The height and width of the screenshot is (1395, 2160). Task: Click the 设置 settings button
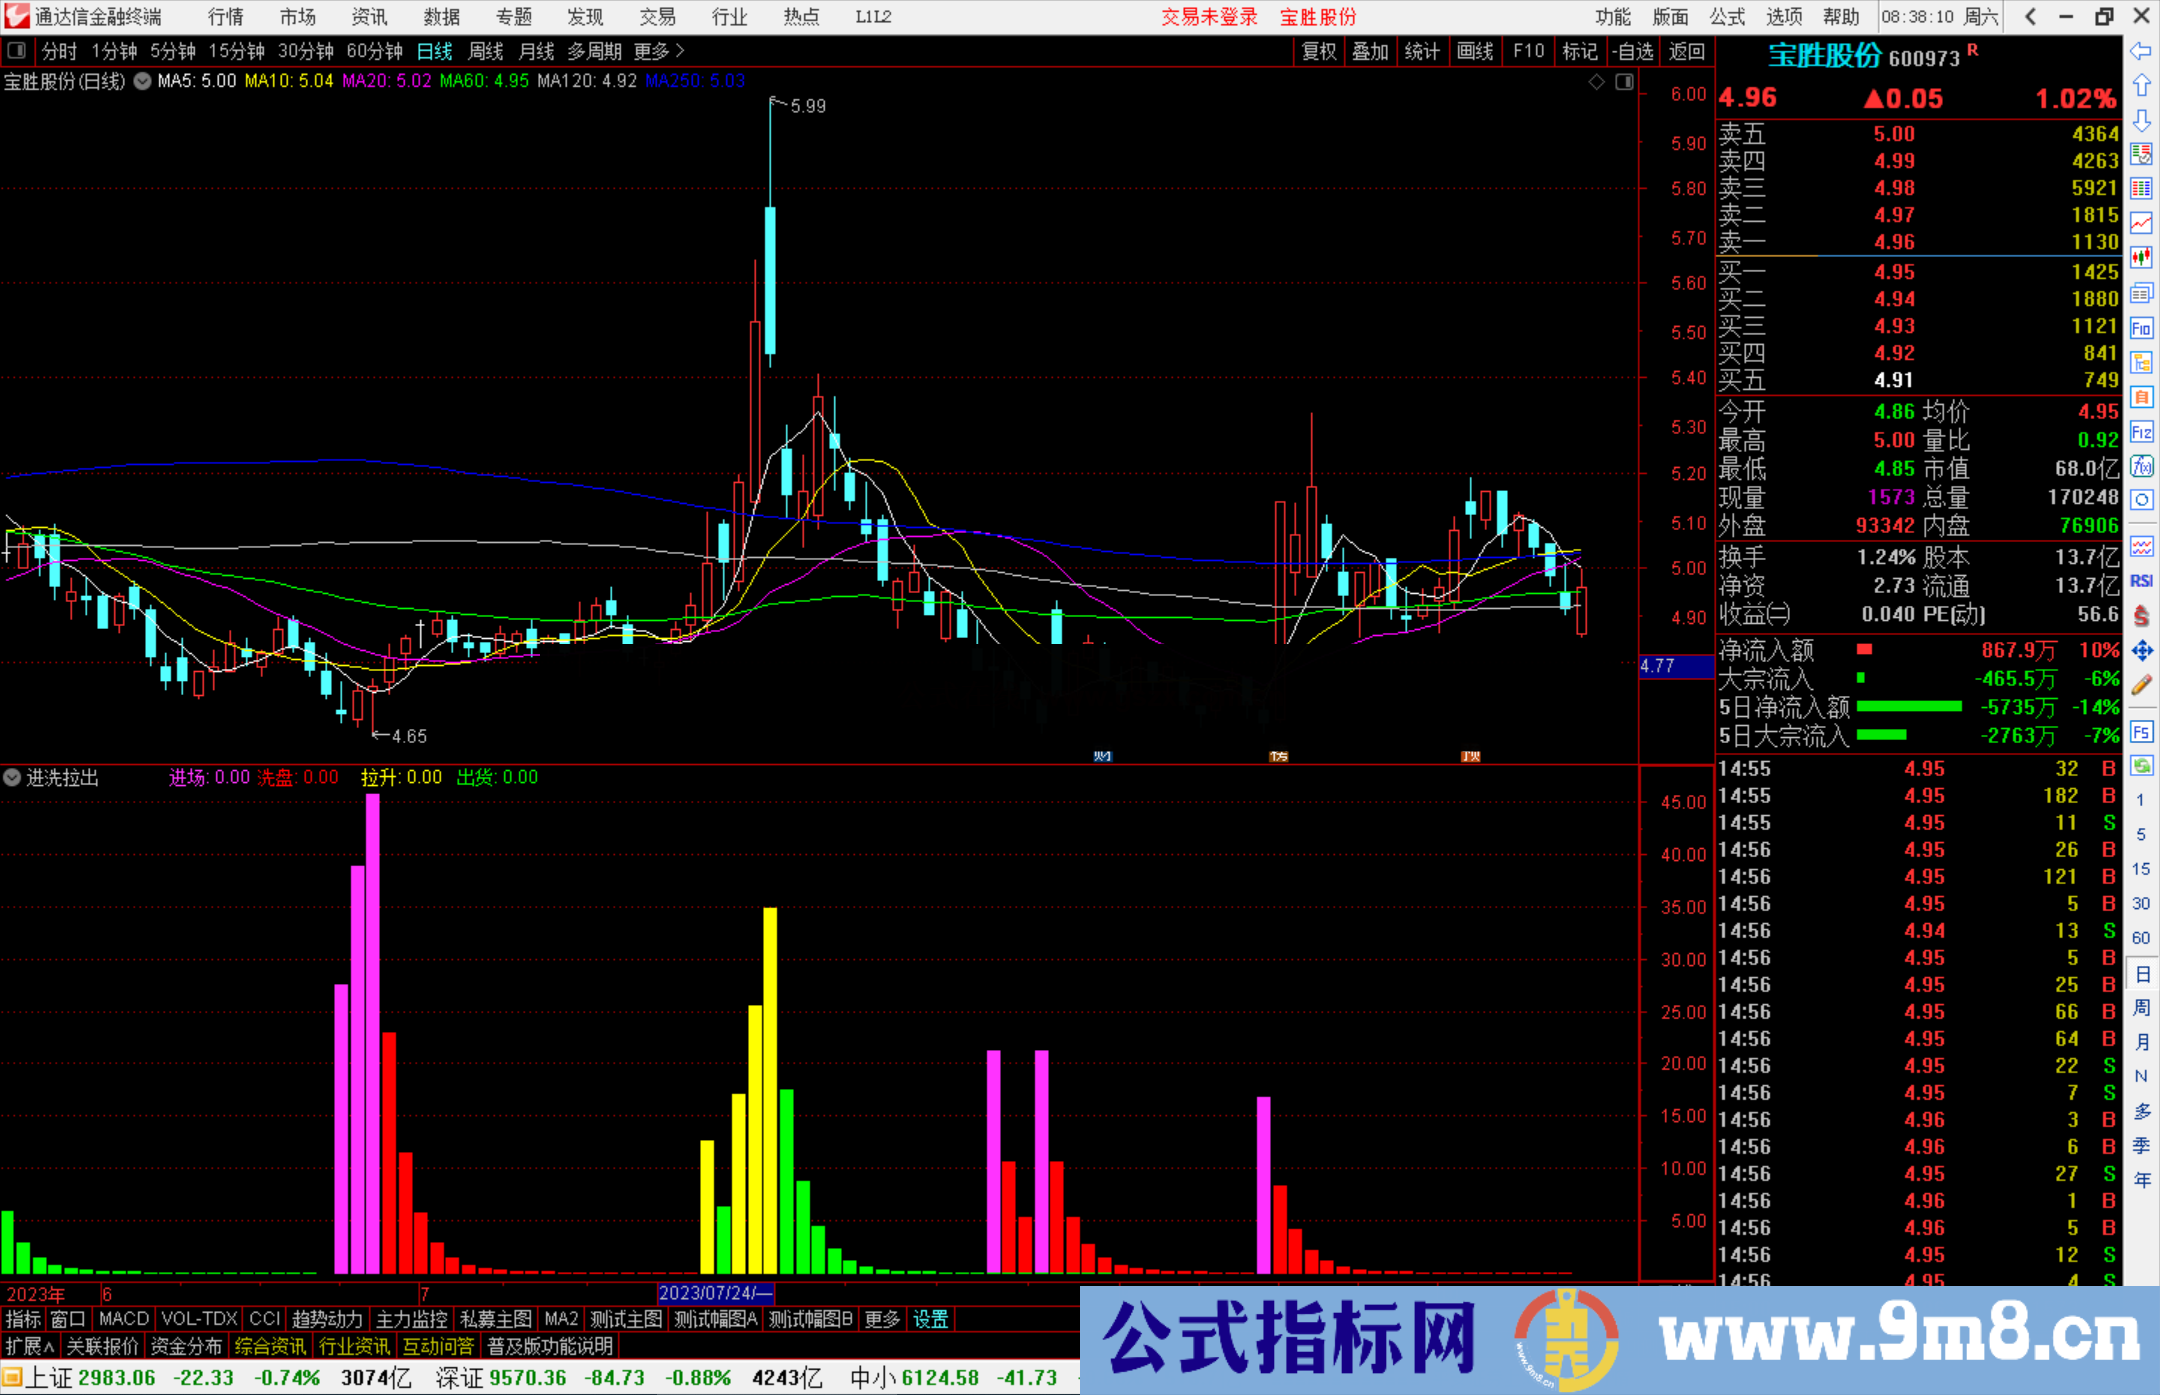pos(930,1319)
